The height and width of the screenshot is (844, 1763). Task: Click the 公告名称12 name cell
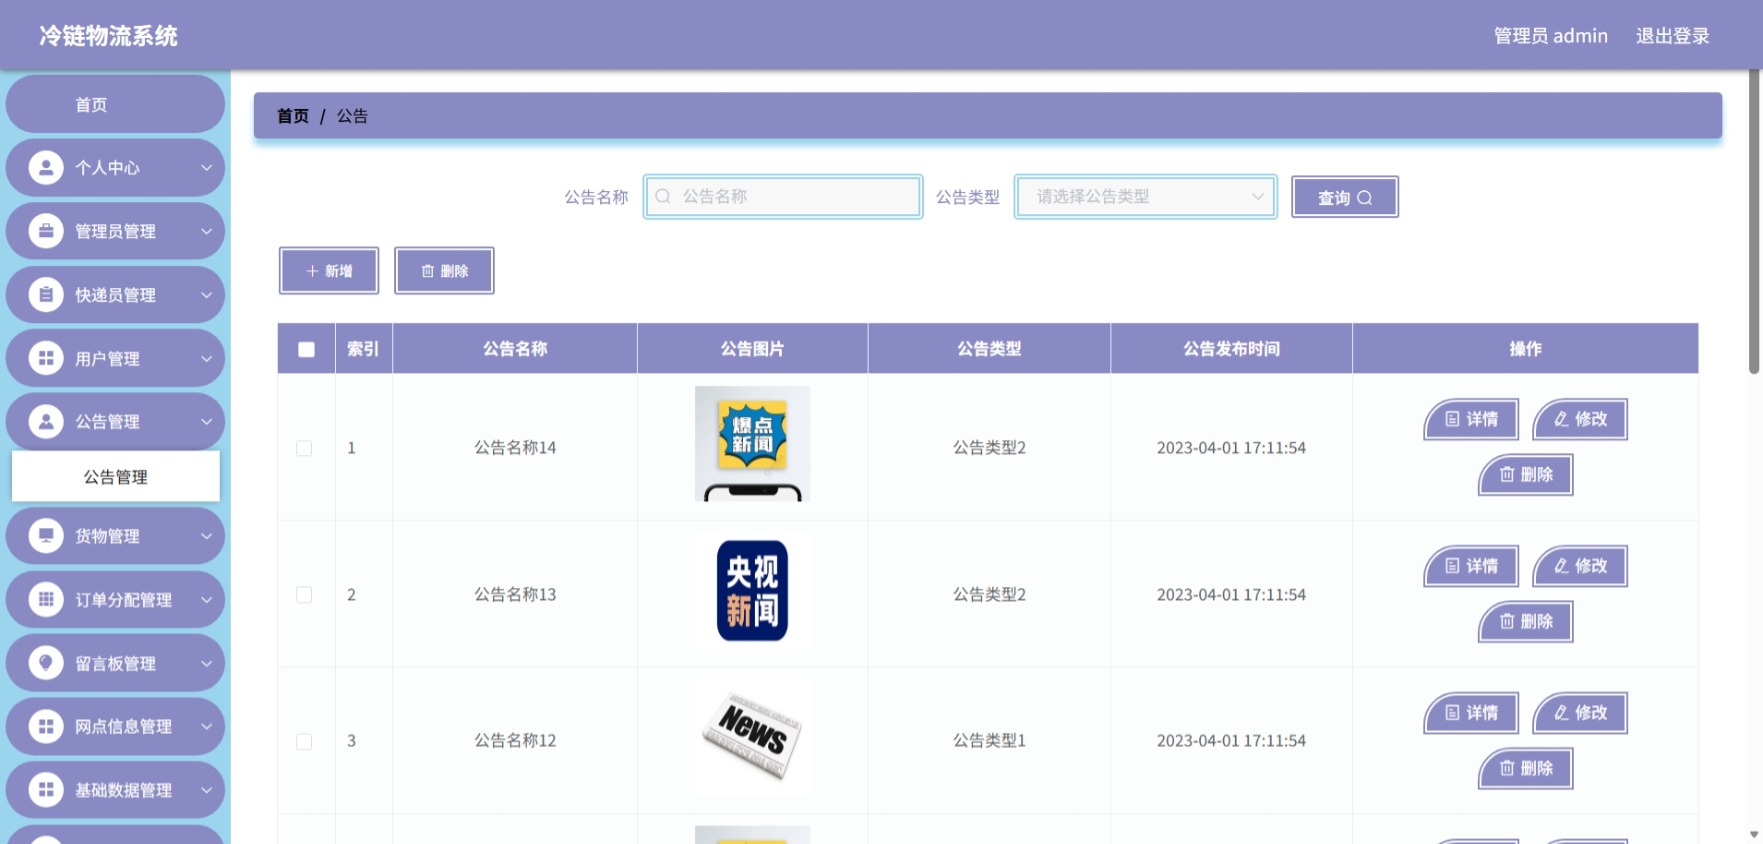click(515, 741)
